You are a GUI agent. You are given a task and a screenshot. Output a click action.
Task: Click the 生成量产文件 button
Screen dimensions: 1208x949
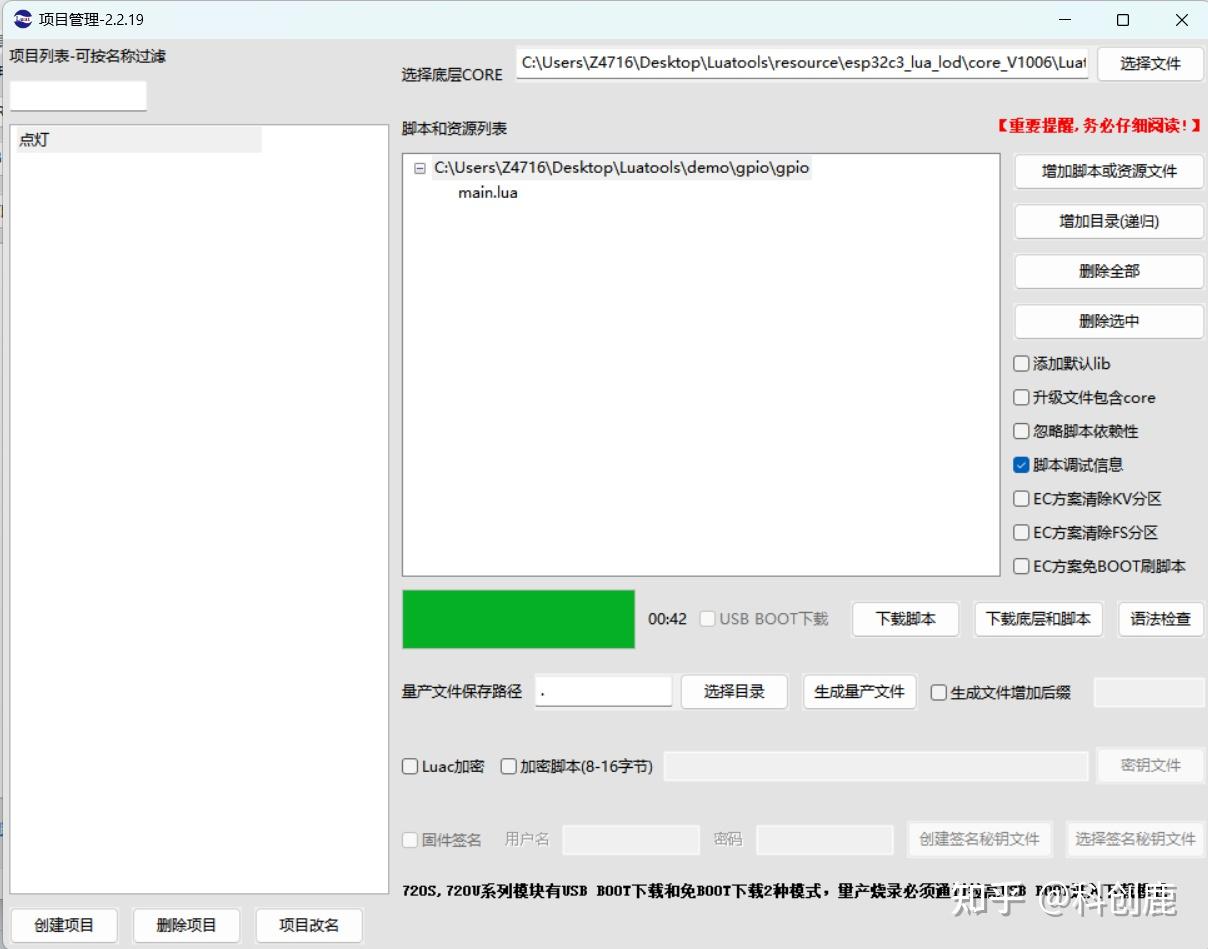point(860,692)
